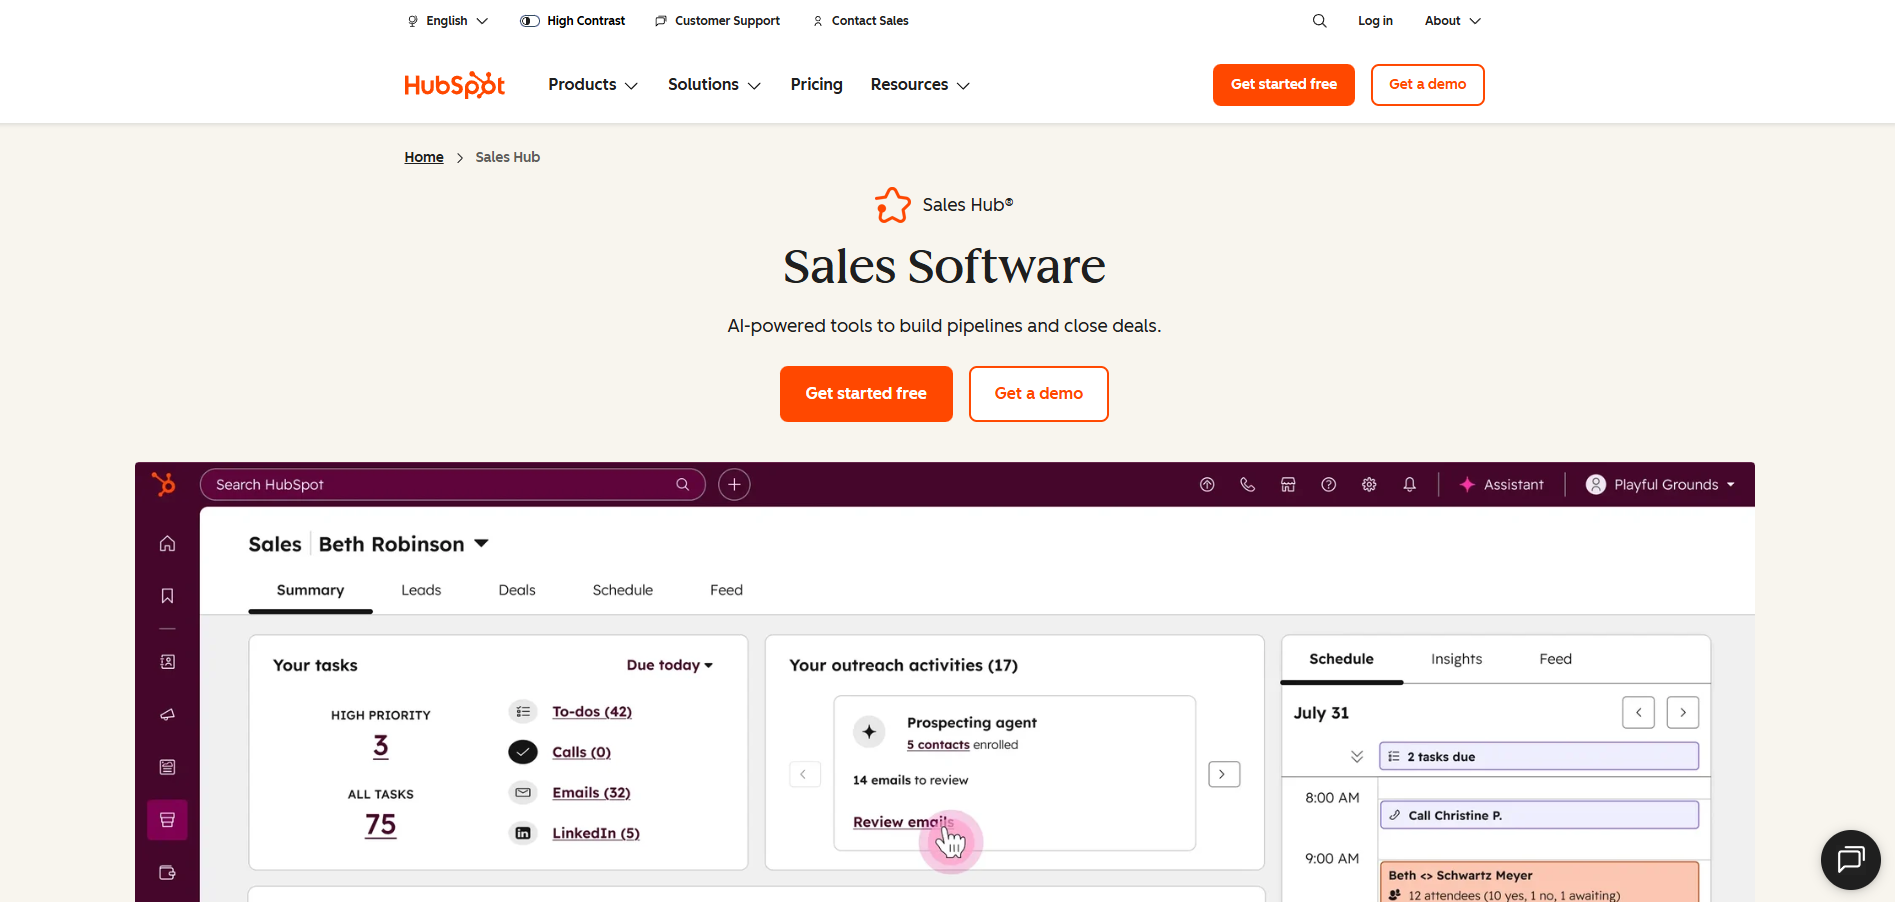
Task: Click the Prospecting agent sparkle icon
Action: click(x=869, y=732)
